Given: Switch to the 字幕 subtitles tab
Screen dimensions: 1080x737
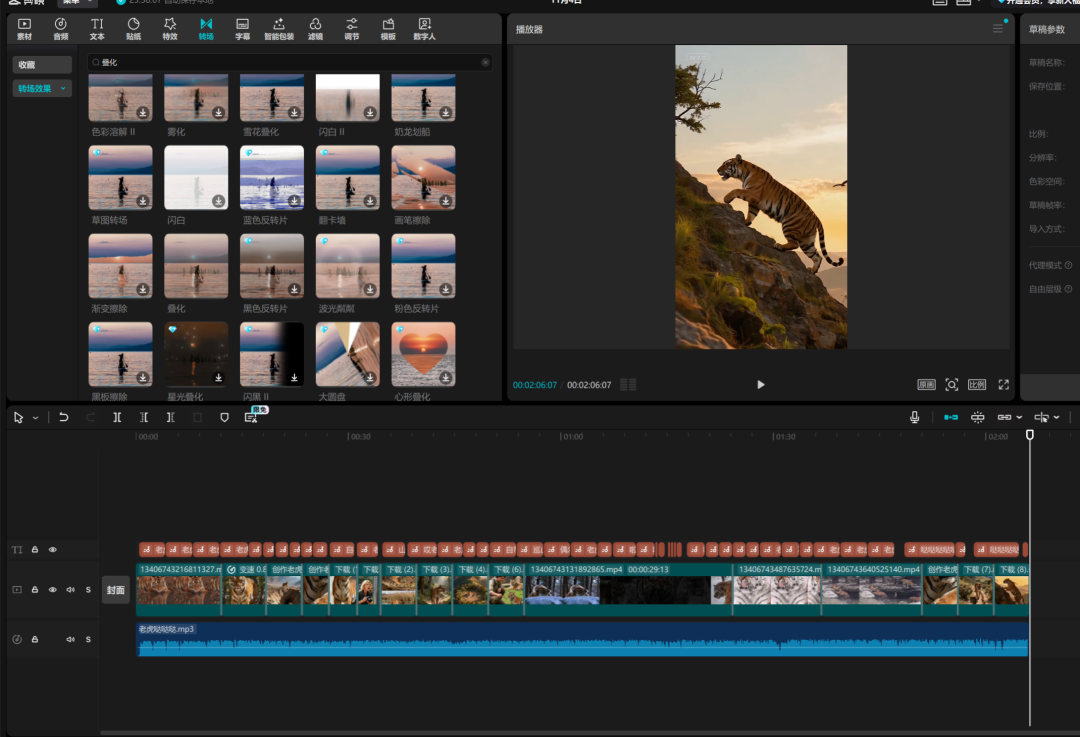Looking at the screenshot, I should tap(242, 28).
